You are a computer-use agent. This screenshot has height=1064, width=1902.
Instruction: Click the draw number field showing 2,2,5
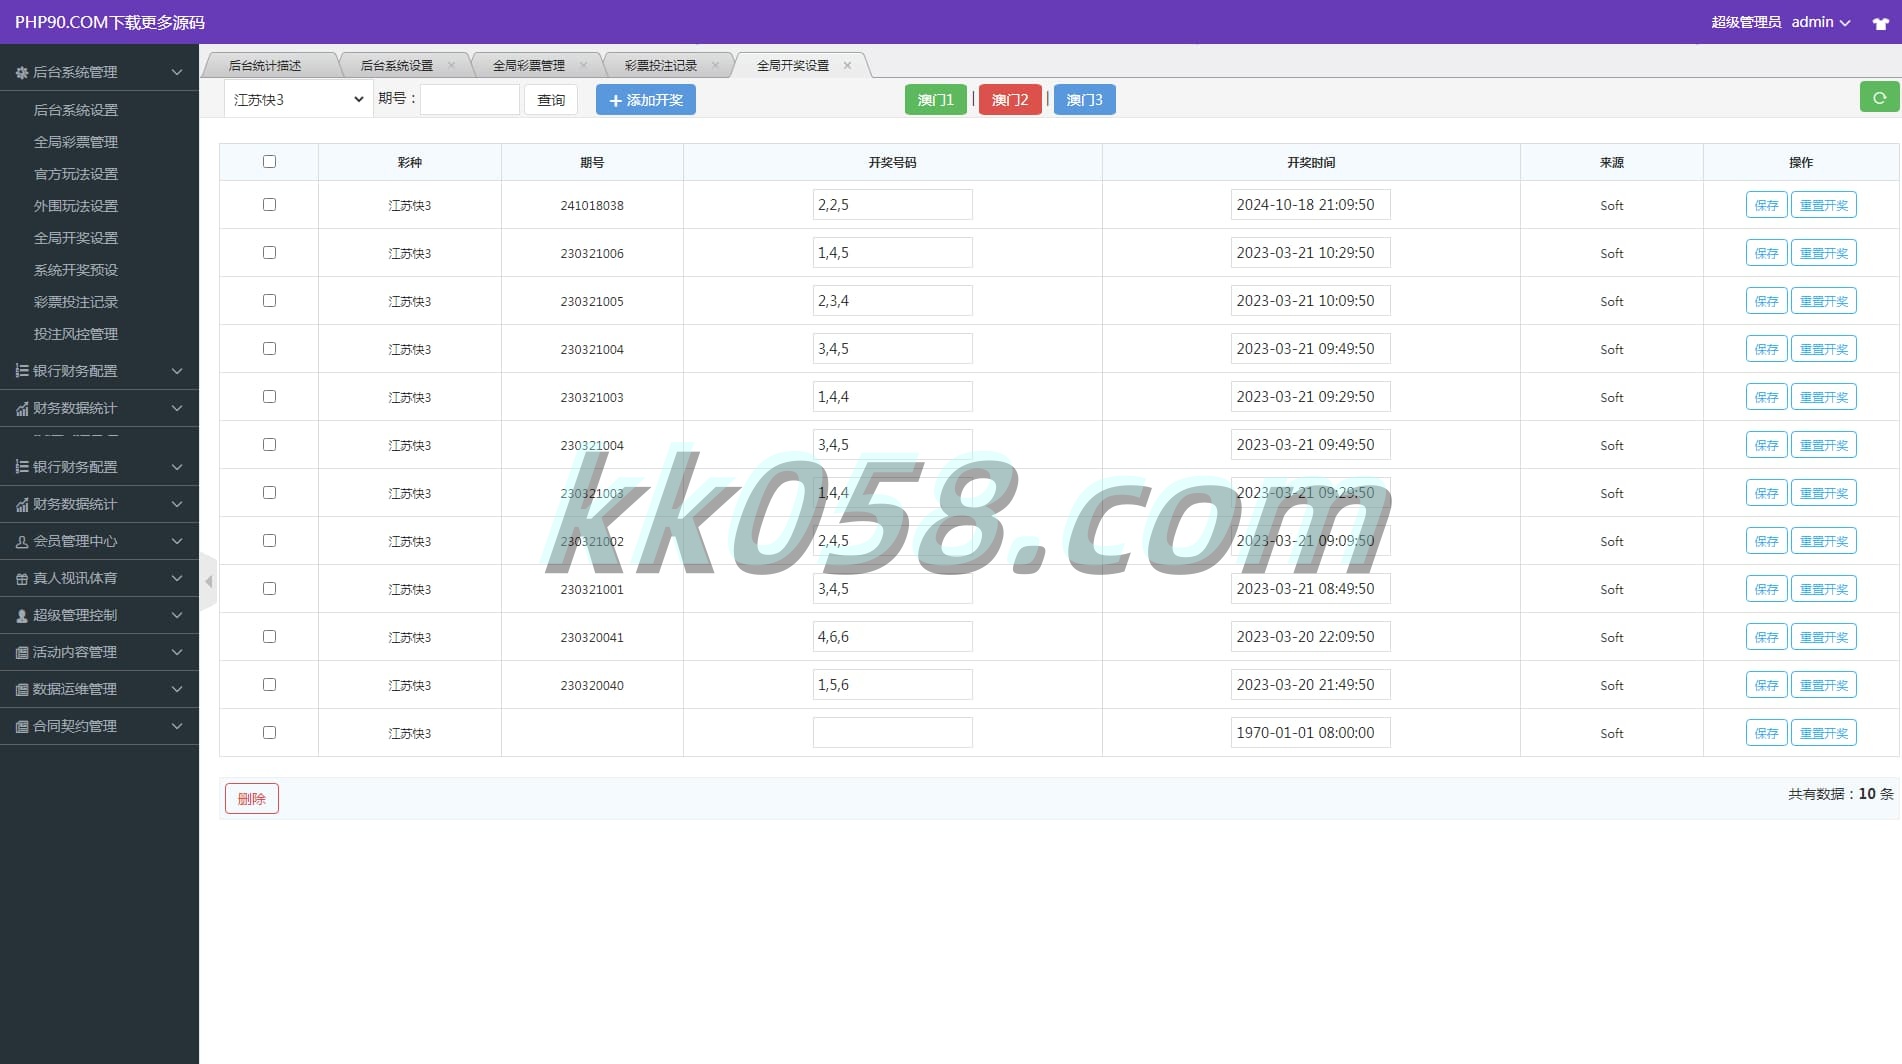click(x=892, y=204)
